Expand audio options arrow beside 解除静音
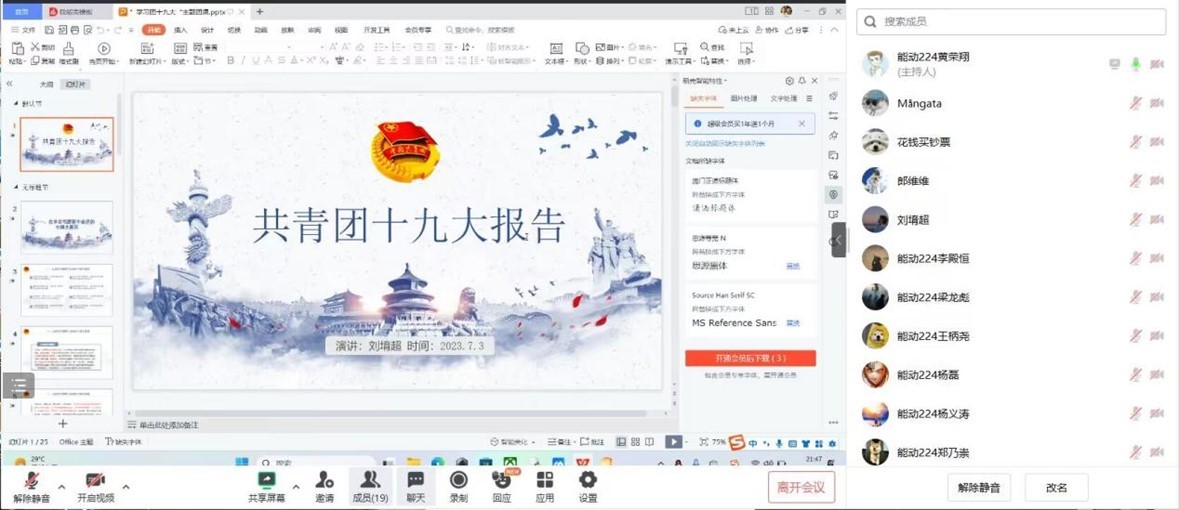 pyautogui.click(x=61, y=487)
